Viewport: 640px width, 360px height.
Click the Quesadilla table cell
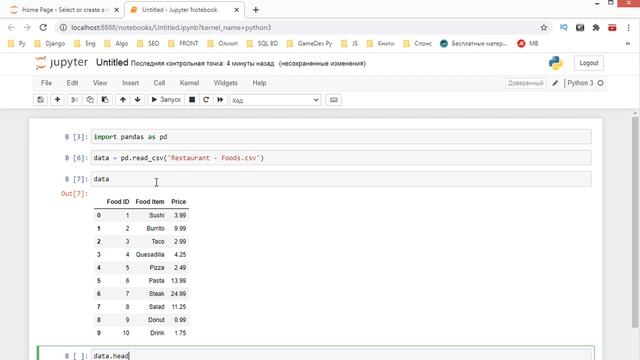pos(150,255)
